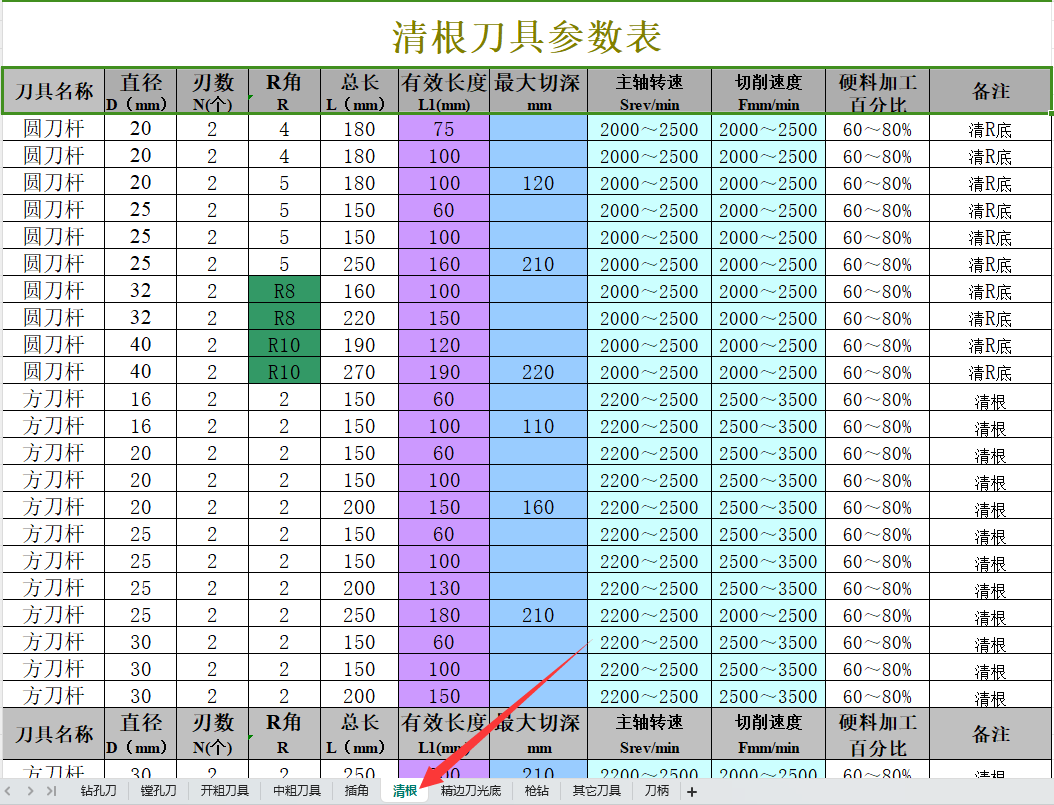Switch to the 刀柄 sheet tab
Viewport: 1054px width, 805px height.
(x=656, y=791)
